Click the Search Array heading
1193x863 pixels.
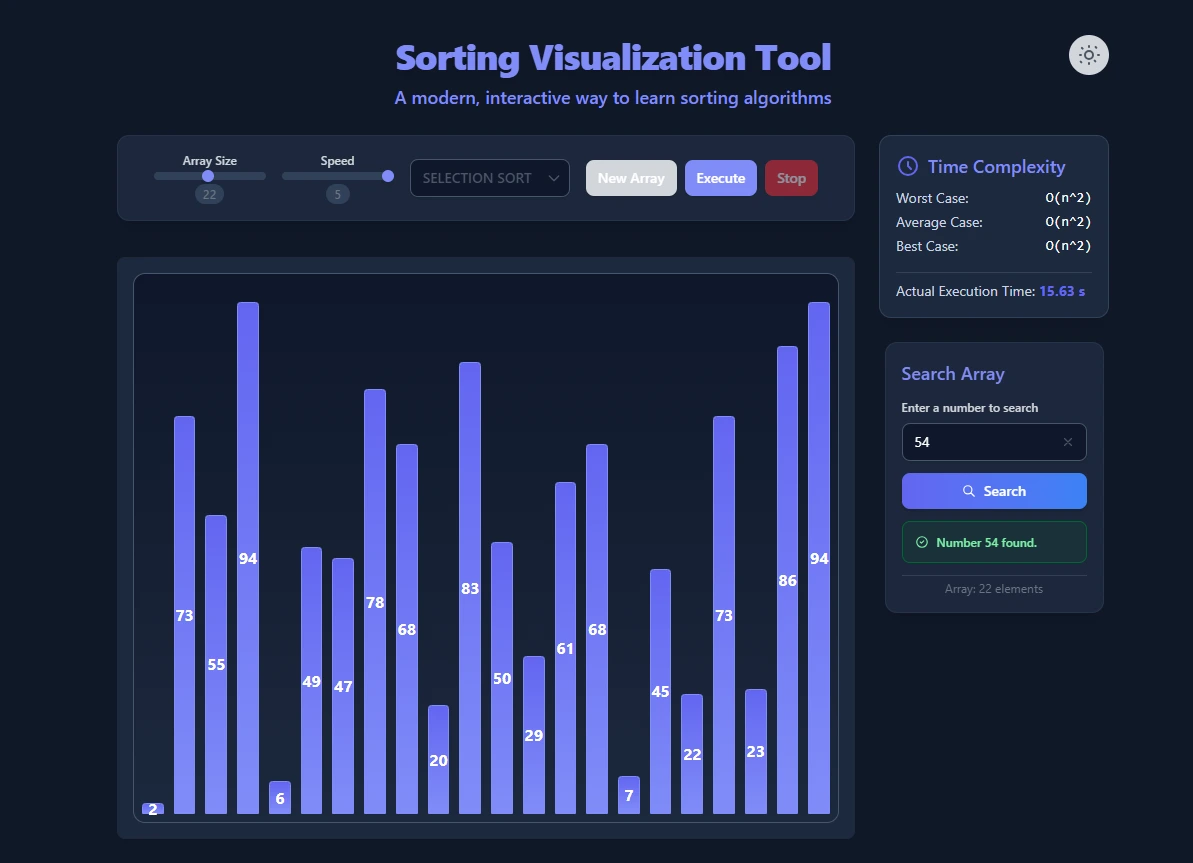pos(953,374)
